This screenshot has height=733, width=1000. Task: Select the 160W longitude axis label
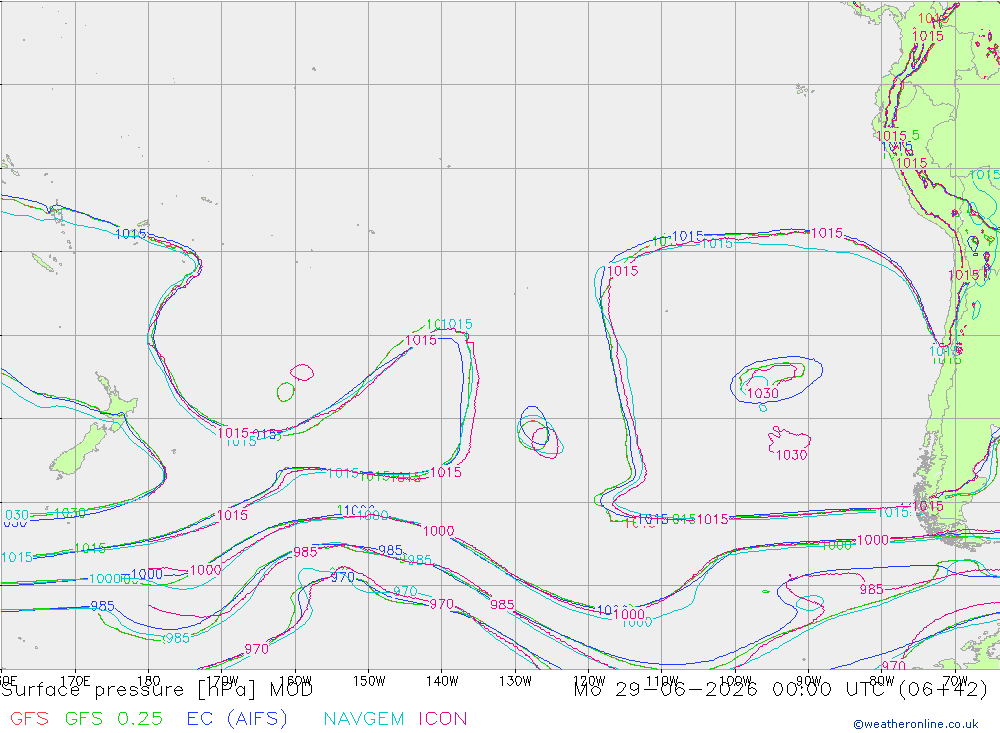point(295,681)
